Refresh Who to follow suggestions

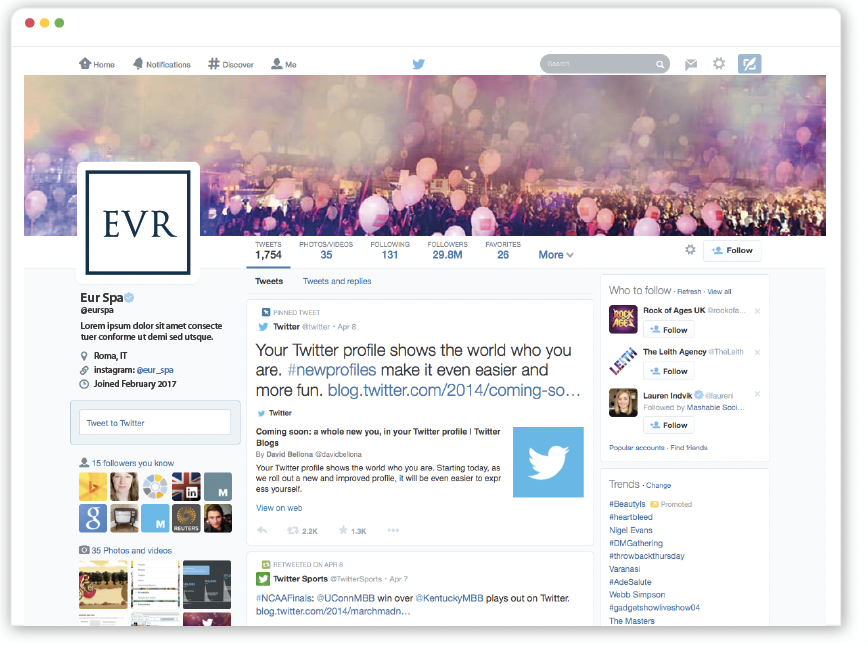(689, 291)
